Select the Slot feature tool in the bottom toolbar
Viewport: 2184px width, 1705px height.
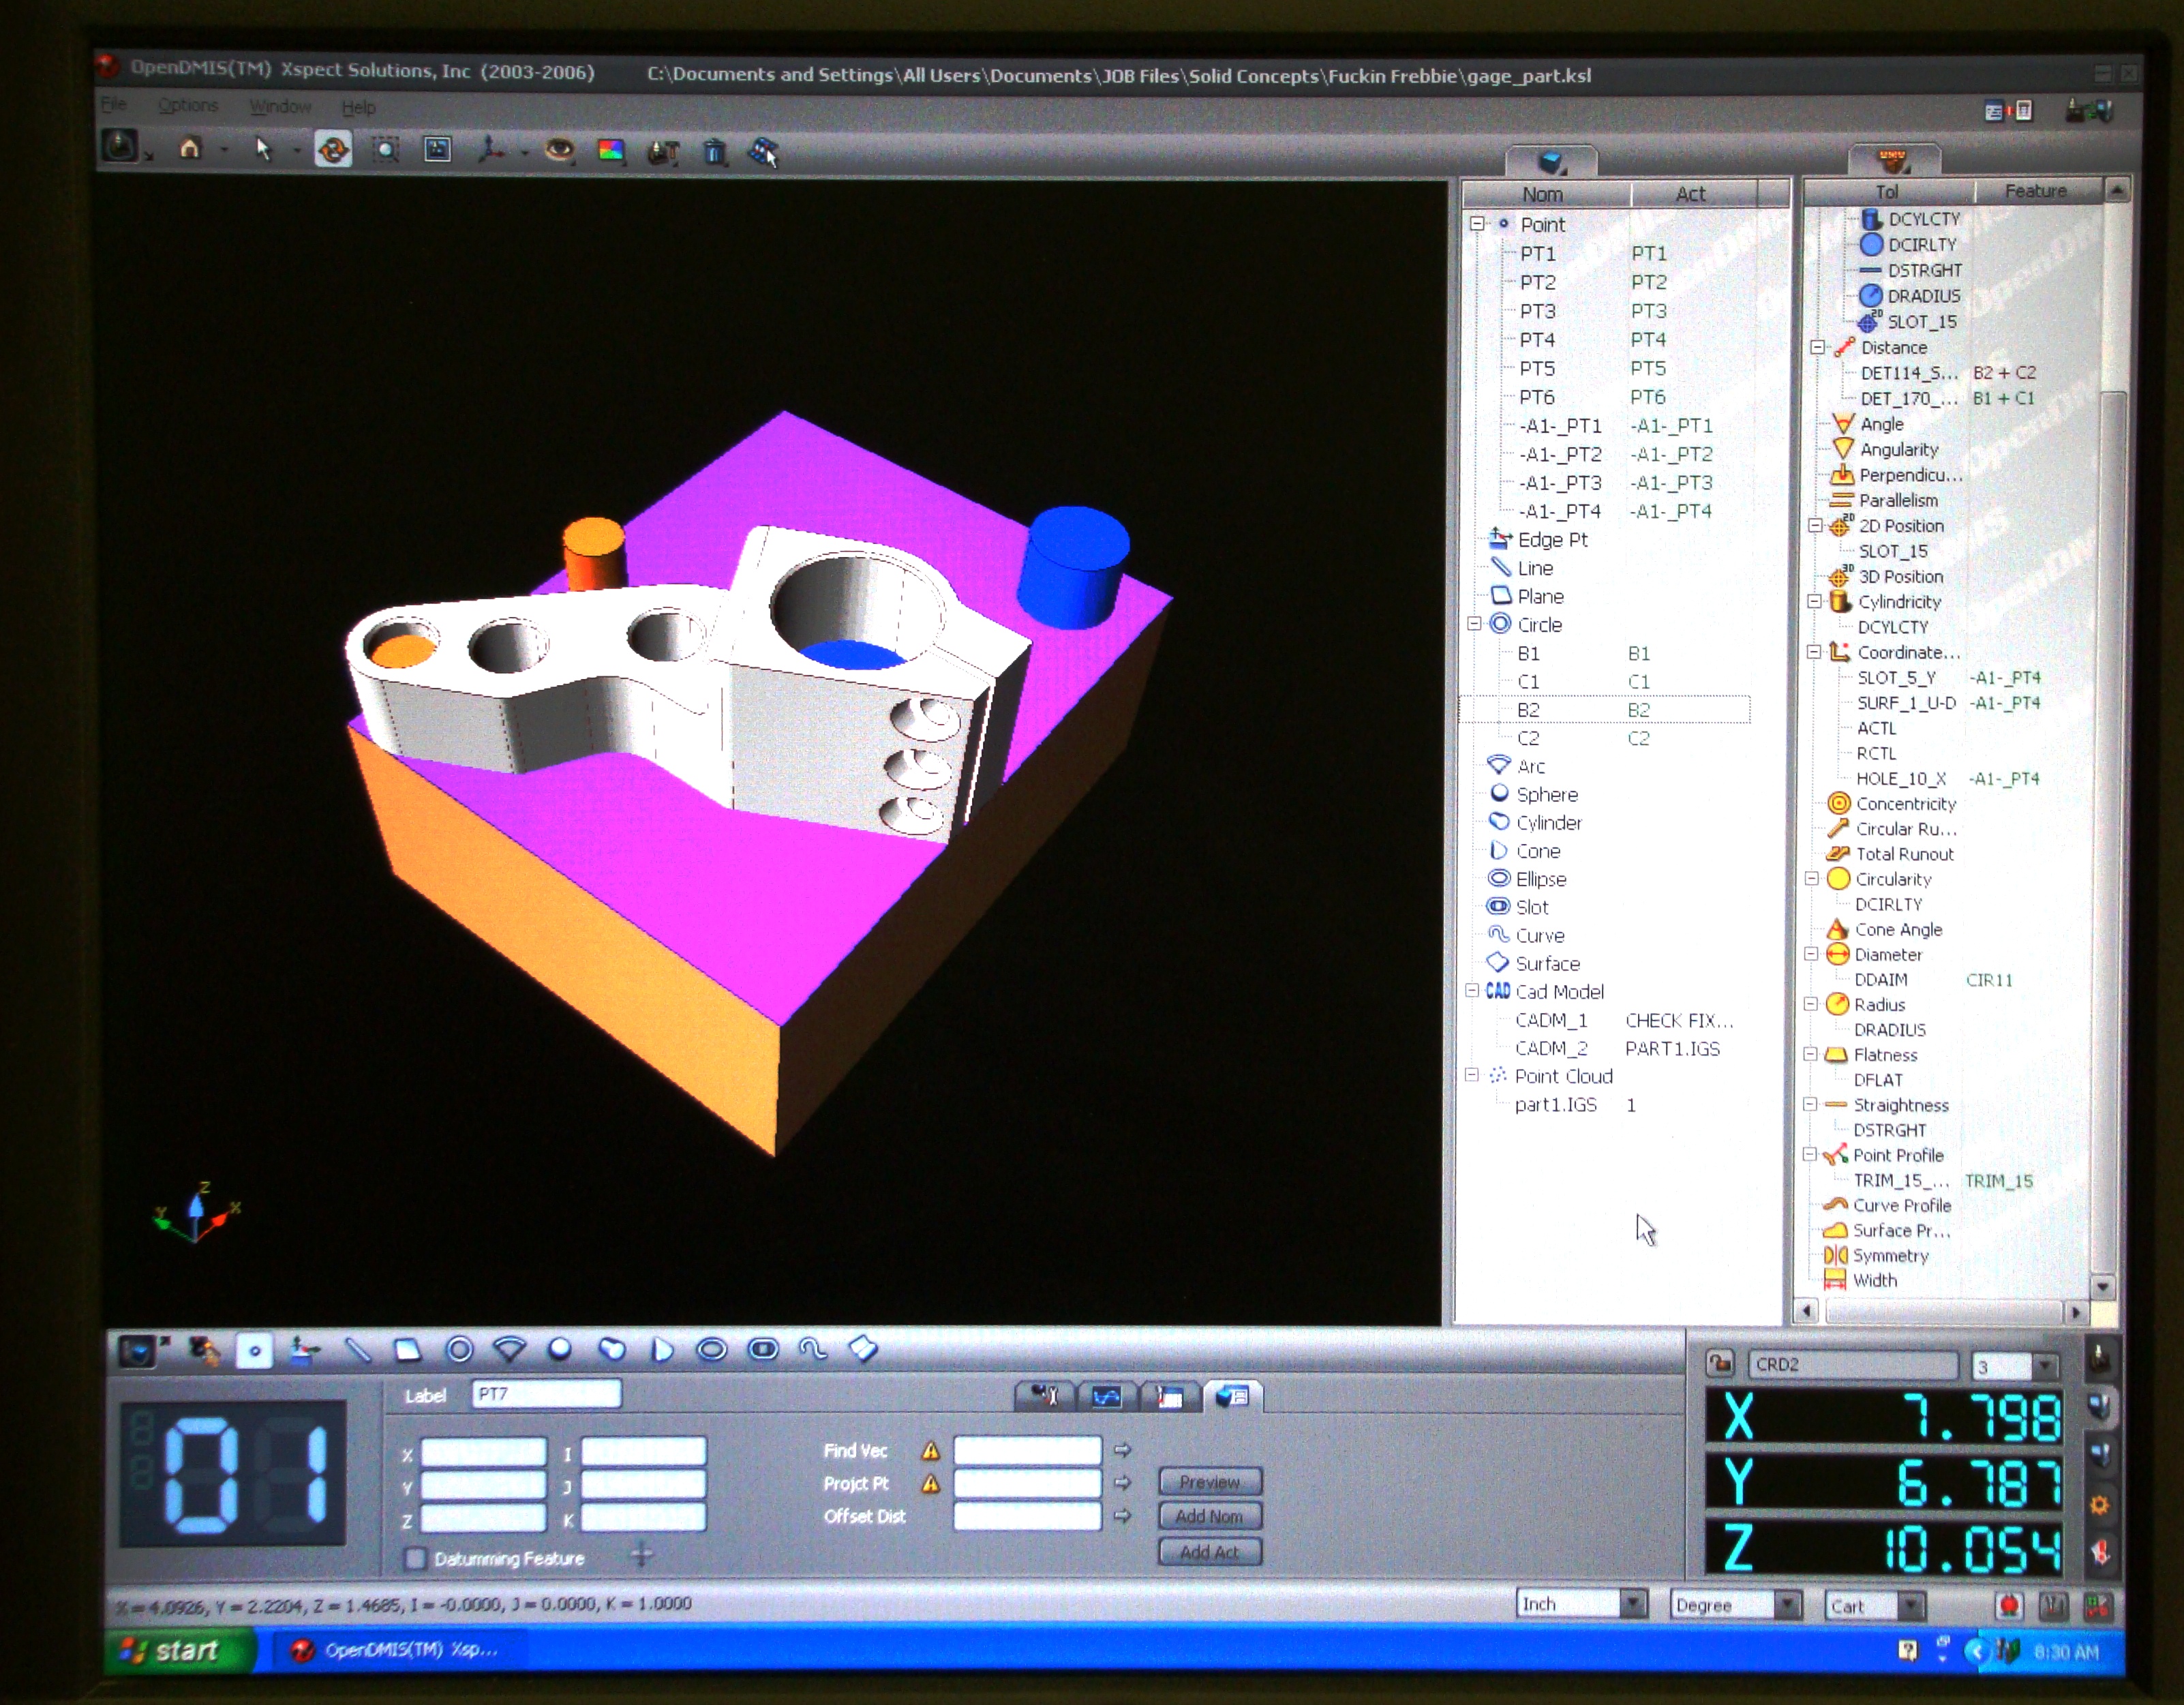[x=763, y=1350]
